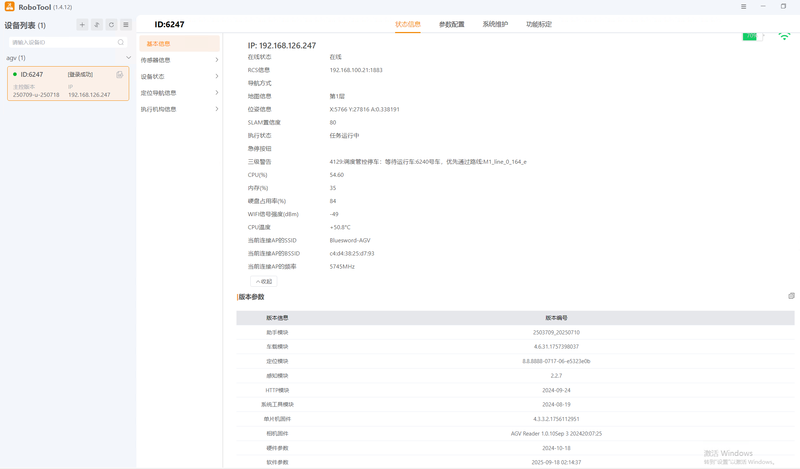Expand the 执行机构信息 section

coord(180,109)
